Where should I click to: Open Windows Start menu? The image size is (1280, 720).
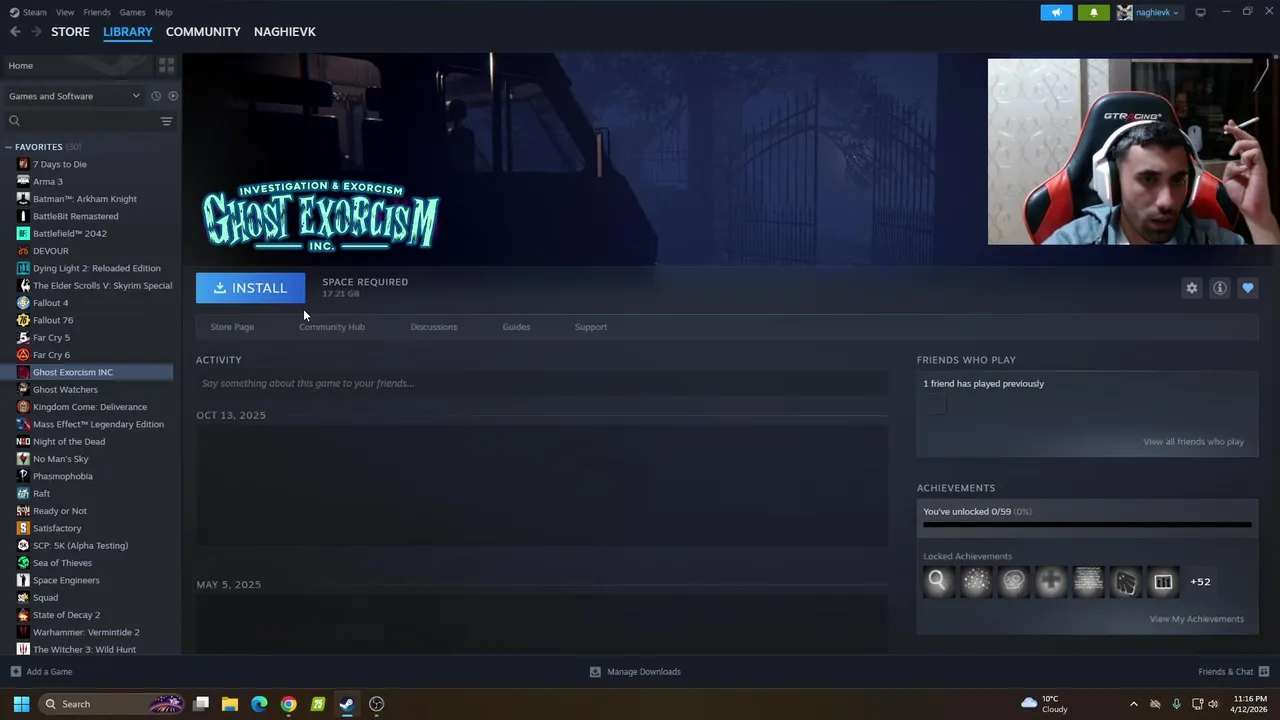coord(21,704)
